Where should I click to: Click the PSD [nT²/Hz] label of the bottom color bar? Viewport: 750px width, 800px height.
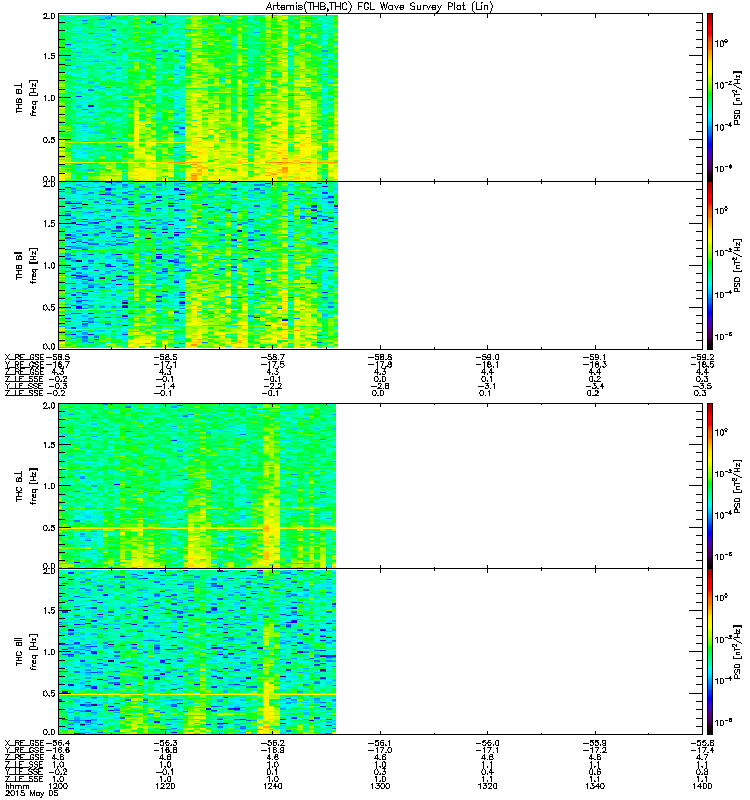pyautogui.click(x=737, y=652)
